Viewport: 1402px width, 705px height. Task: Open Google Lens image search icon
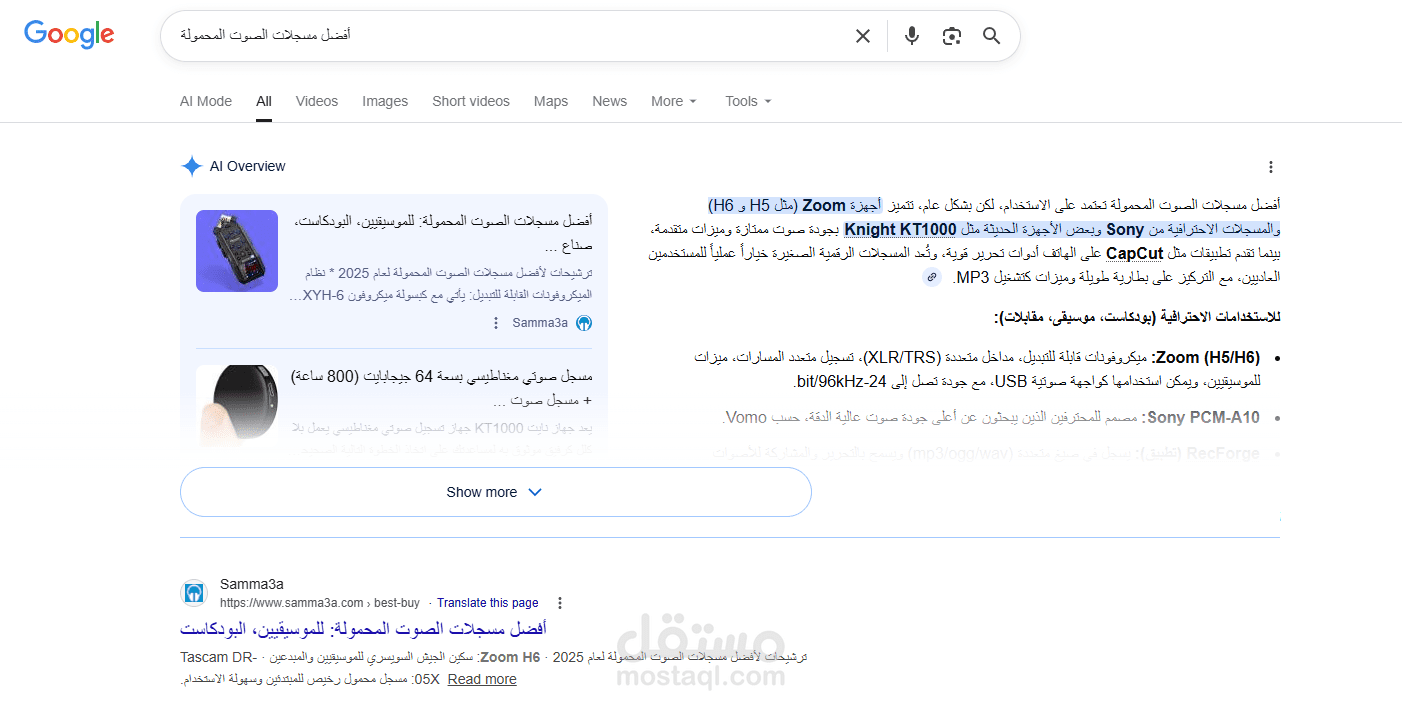[951, 36]
